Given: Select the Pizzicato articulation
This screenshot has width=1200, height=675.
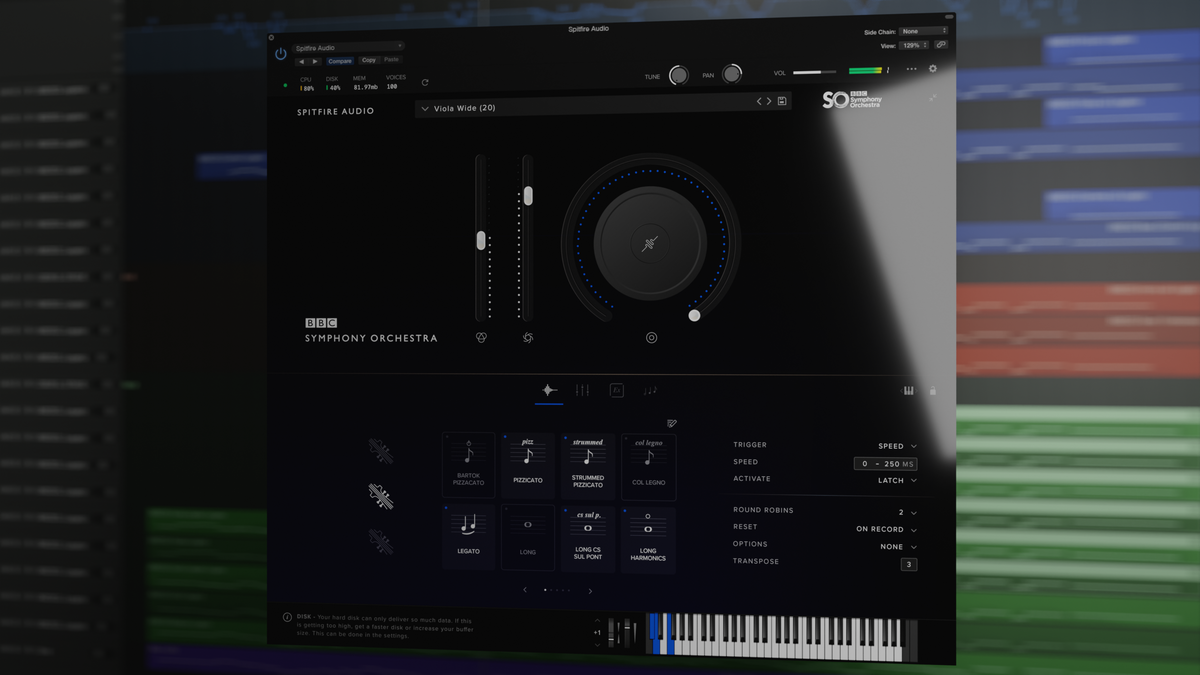Looking at the screenshot, I should click(x=528, y=464).
